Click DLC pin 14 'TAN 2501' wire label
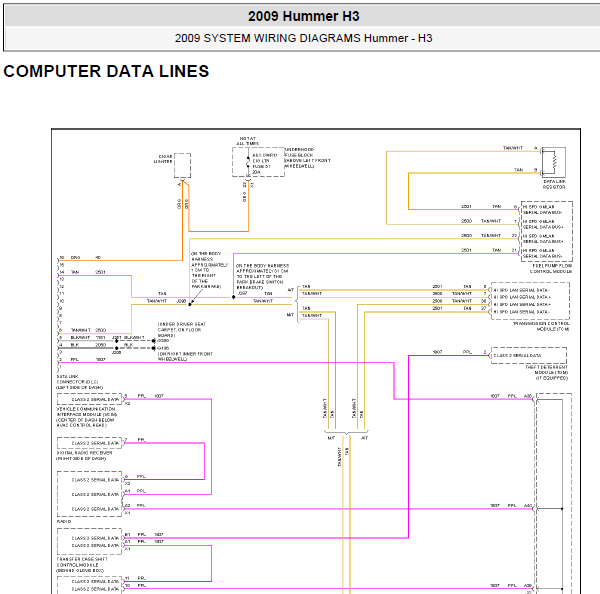The height and width of the screenshot is (594, 600). pos(88,272)
